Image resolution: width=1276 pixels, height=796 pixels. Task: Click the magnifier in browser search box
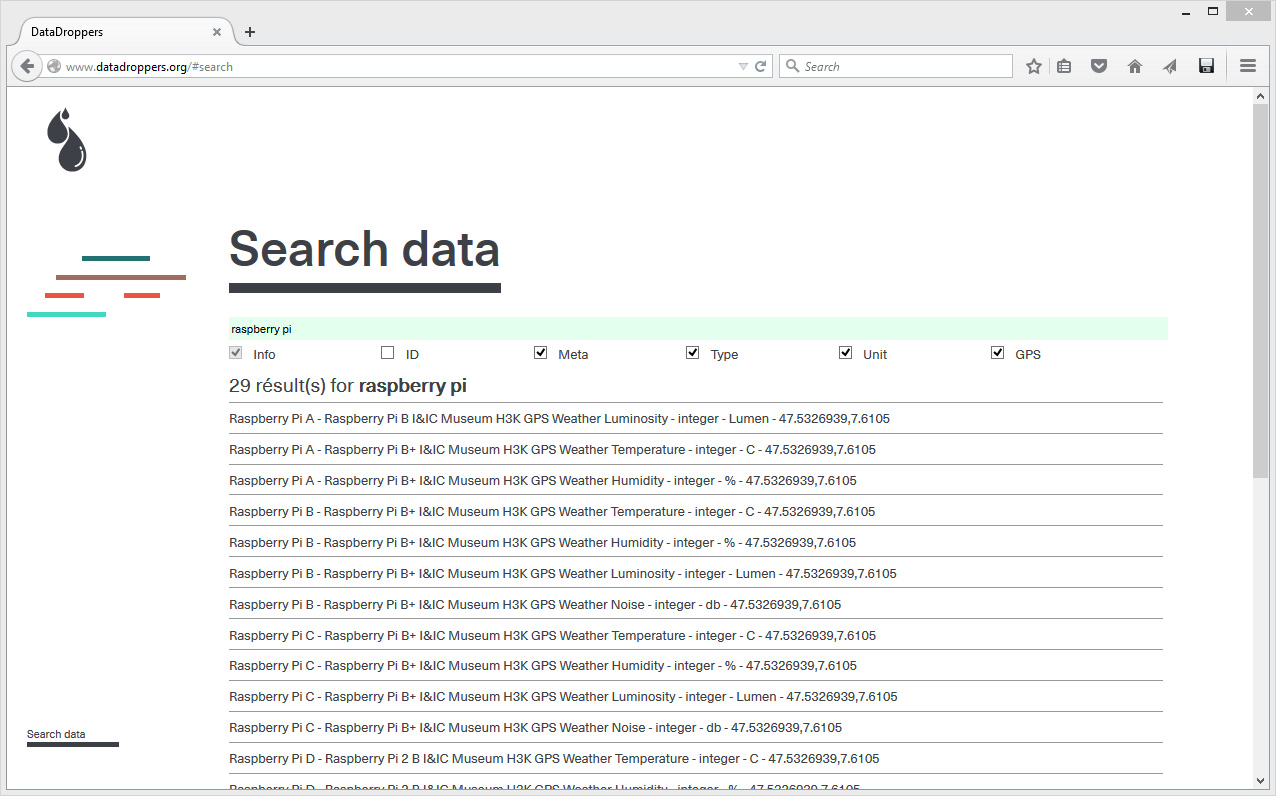point(793,66)
